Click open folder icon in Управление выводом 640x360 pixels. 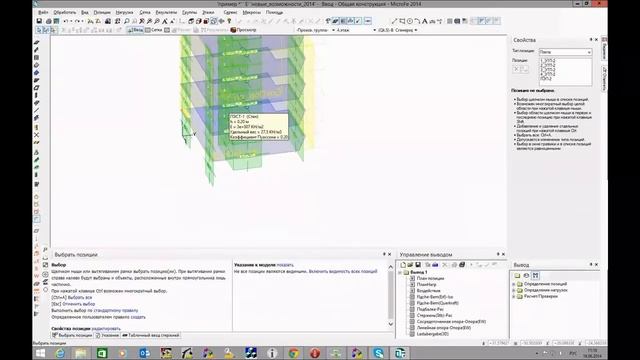click(x=410, y=265)
